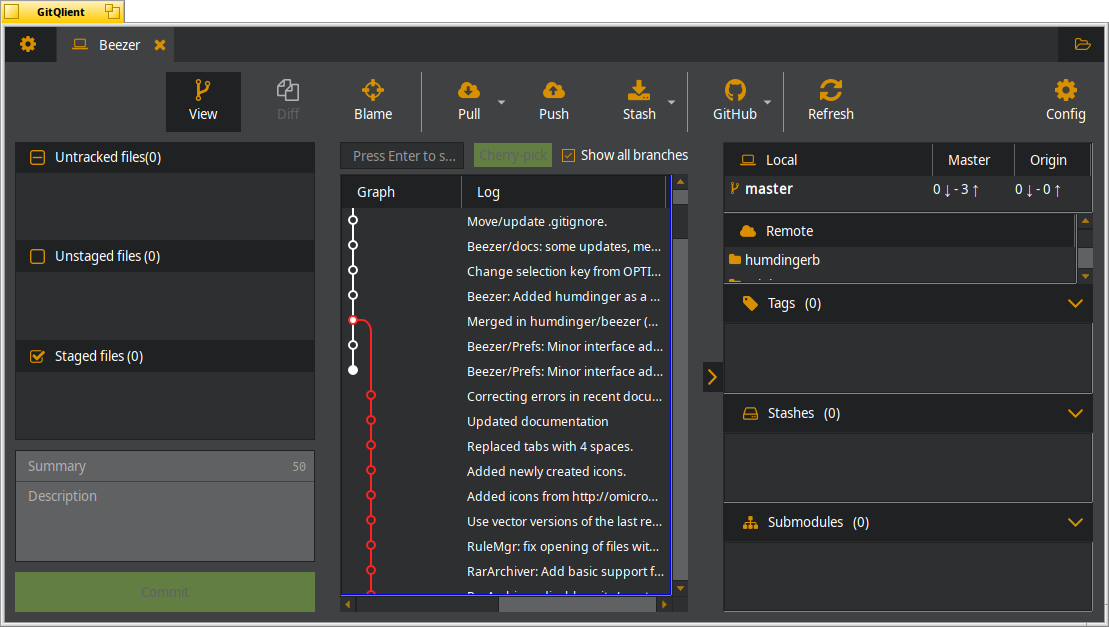Pull changes with the Pull icon
This screenshot has height=627, width=1109.
coord(469,90)
